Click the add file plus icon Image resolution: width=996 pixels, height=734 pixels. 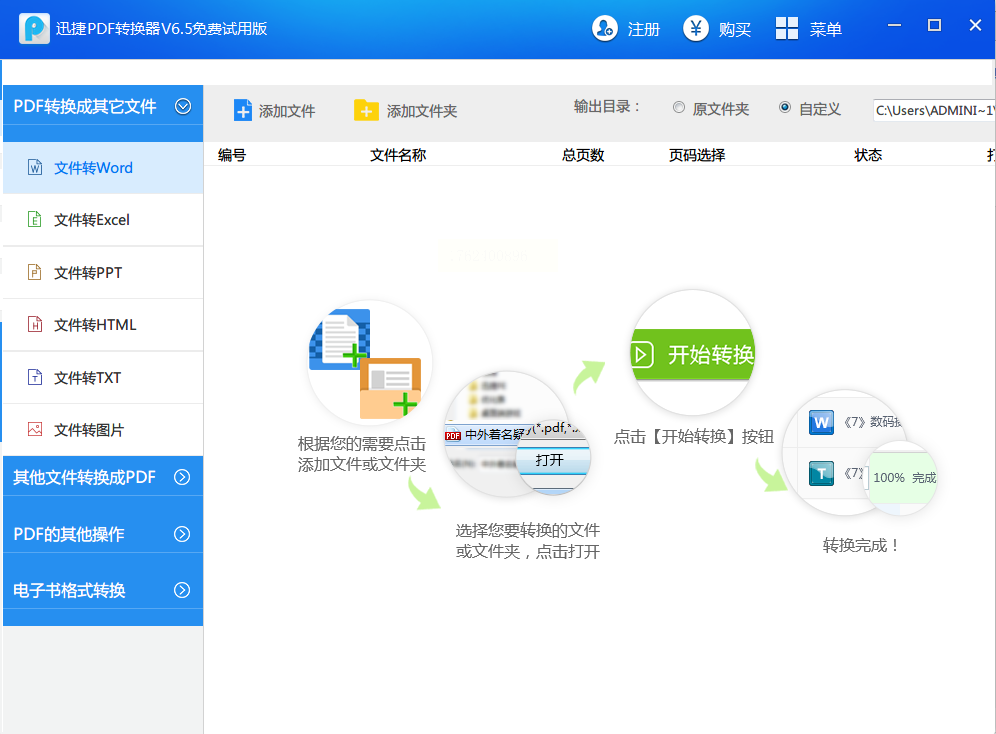243,111
